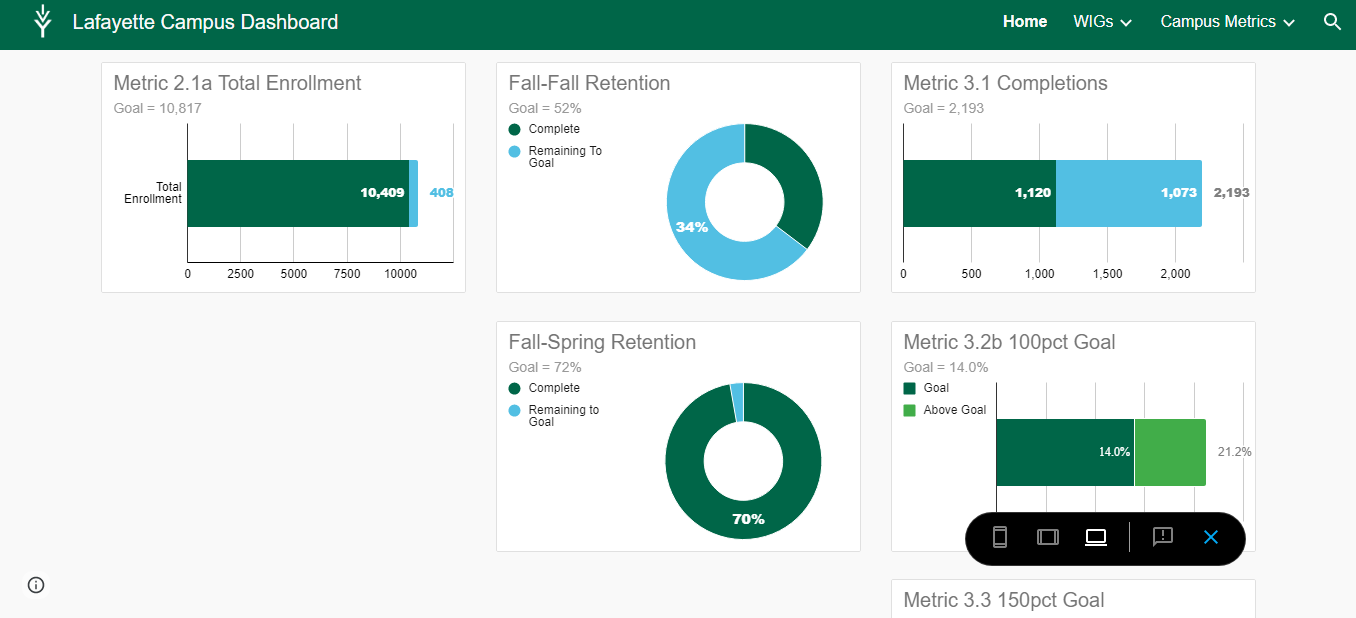This screenshot has height=618, width=1356.
Task: Click the 1,073 completions blue bar
Action: 1129,193
